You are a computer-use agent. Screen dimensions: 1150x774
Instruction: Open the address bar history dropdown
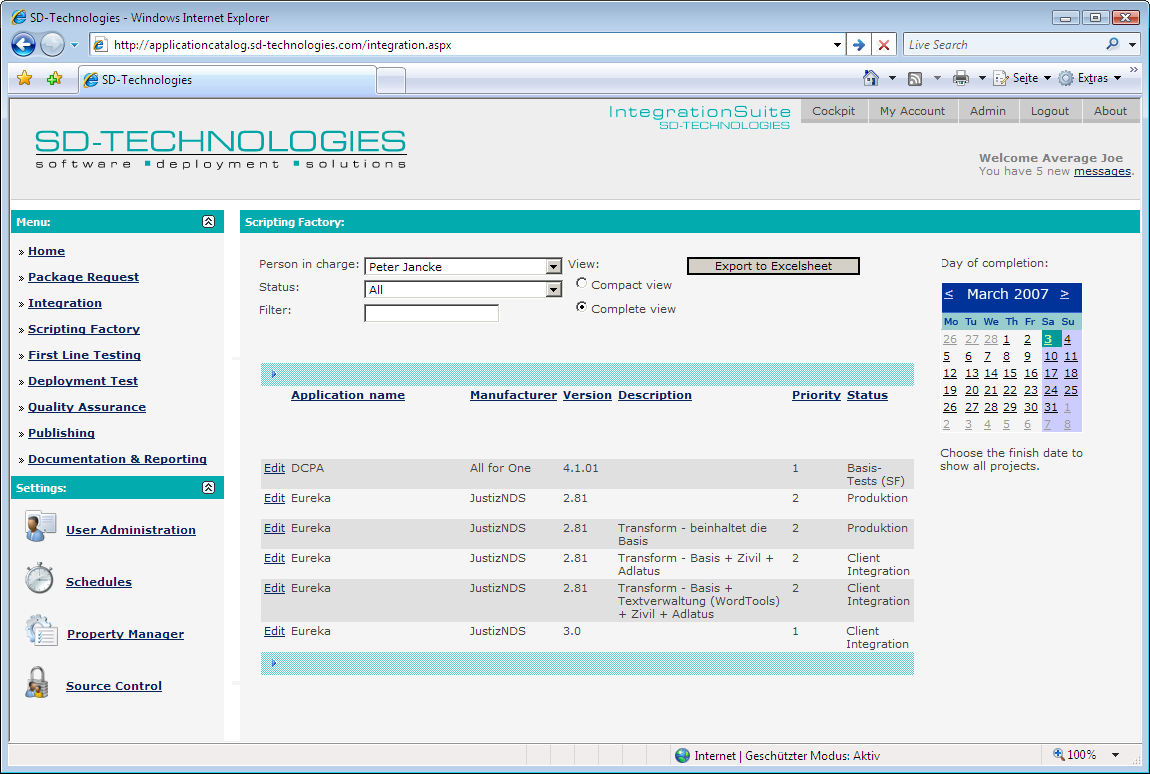837,45
